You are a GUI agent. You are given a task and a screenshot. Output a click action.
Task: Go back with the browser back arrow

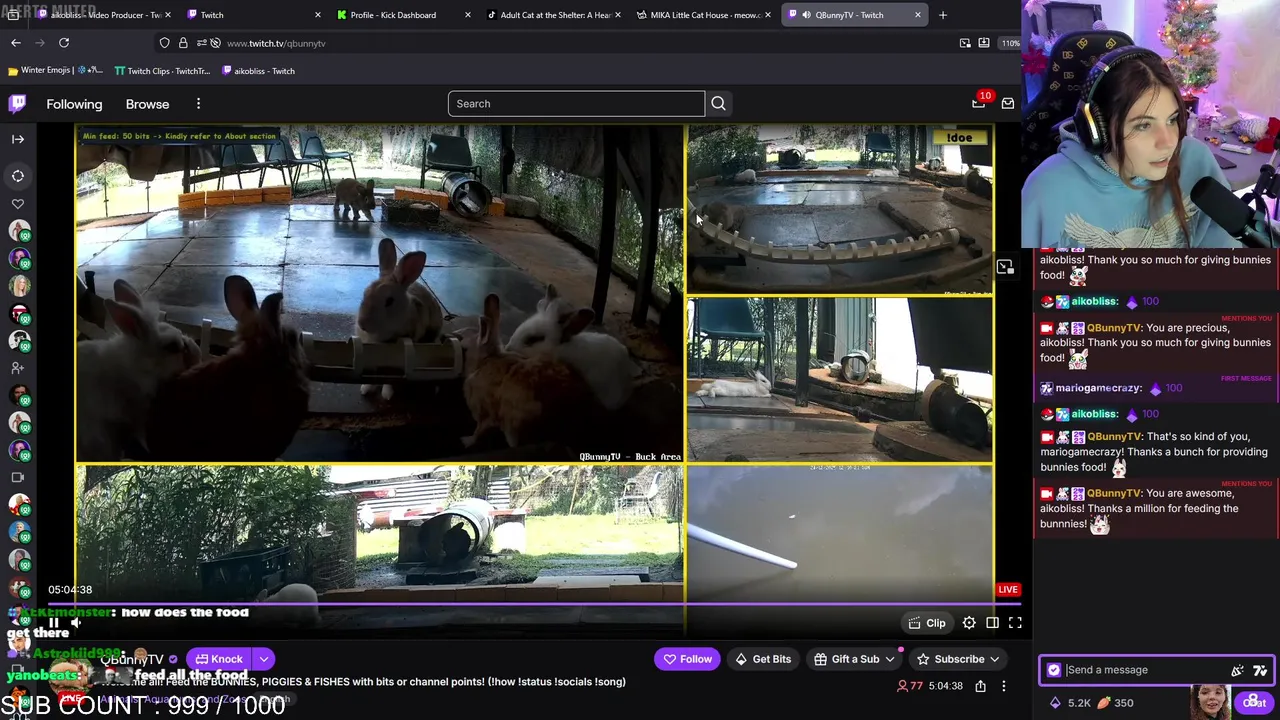[16, 43]
